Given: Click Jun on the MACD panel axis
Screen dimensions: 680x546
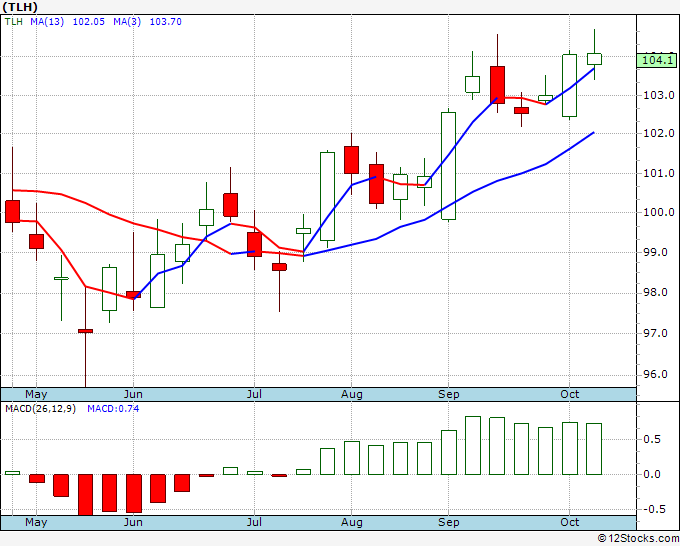Looking at the screenshot, I should coord(133,522).
